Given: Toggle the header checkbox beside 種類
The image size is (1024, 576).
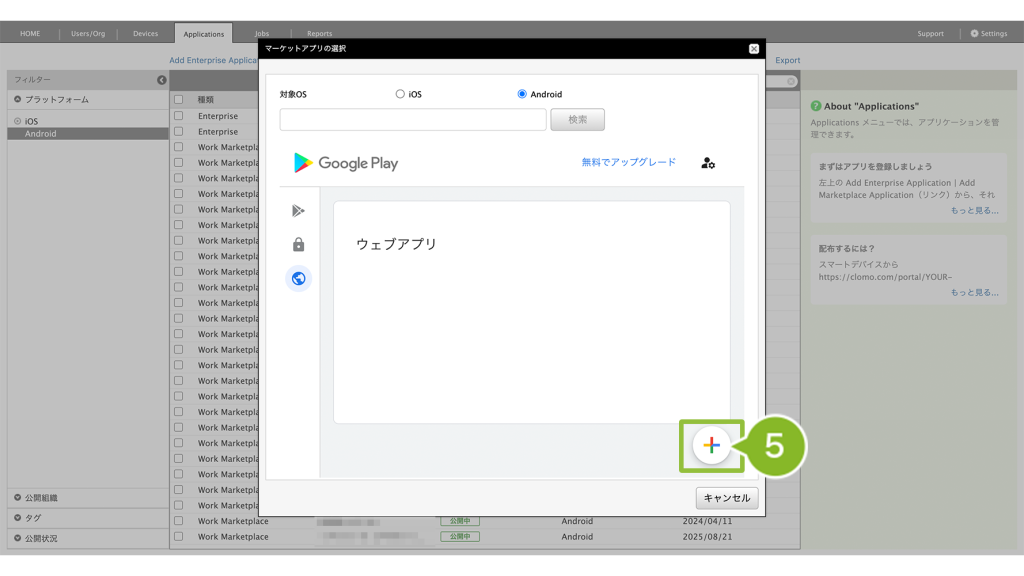Looking at the screenshot, I should (179, 100).
